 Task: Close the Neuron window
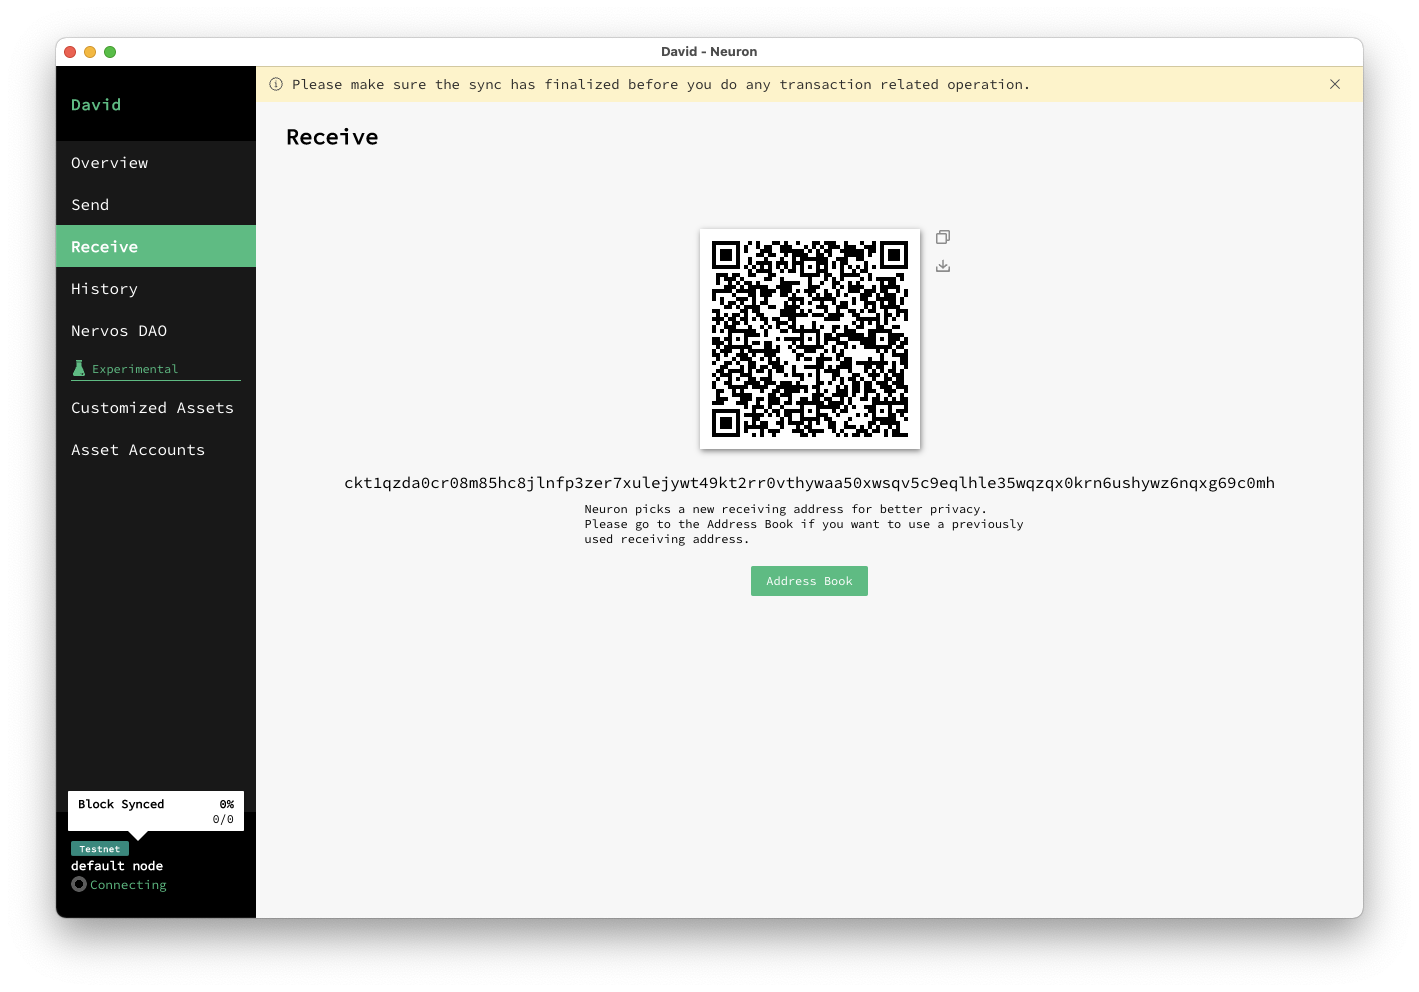(70, 52)
